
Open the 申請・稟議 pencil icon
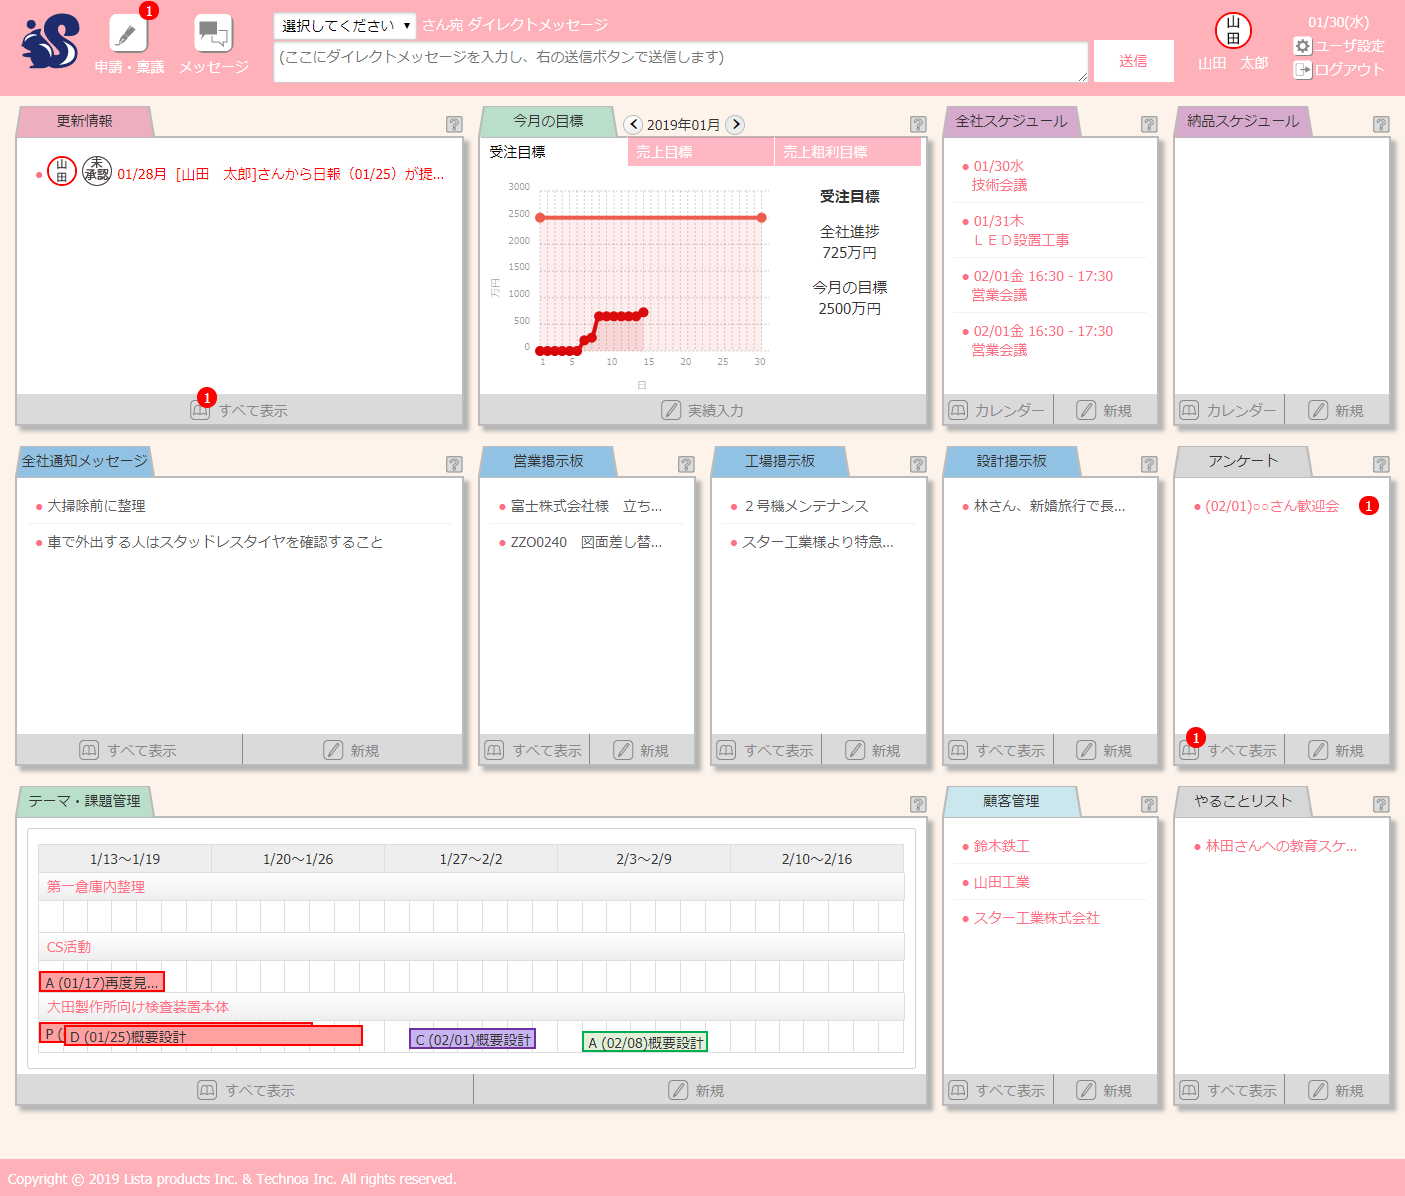pyautogui.click(x=127, y=34)
